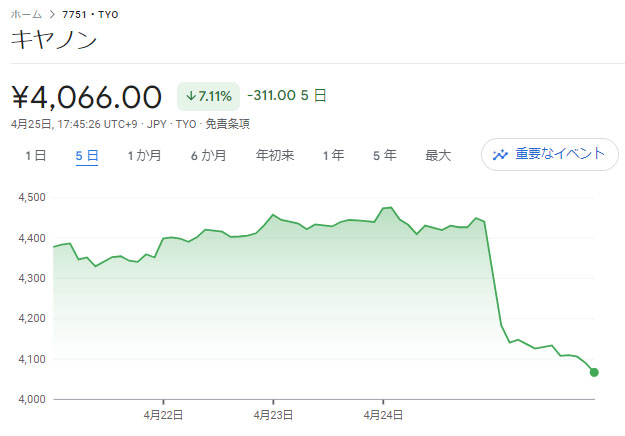Viewport: 625px width, 436px height.
Task: Click the sparkle trend icon beside 重要なイベント
Action: [501, 155]
